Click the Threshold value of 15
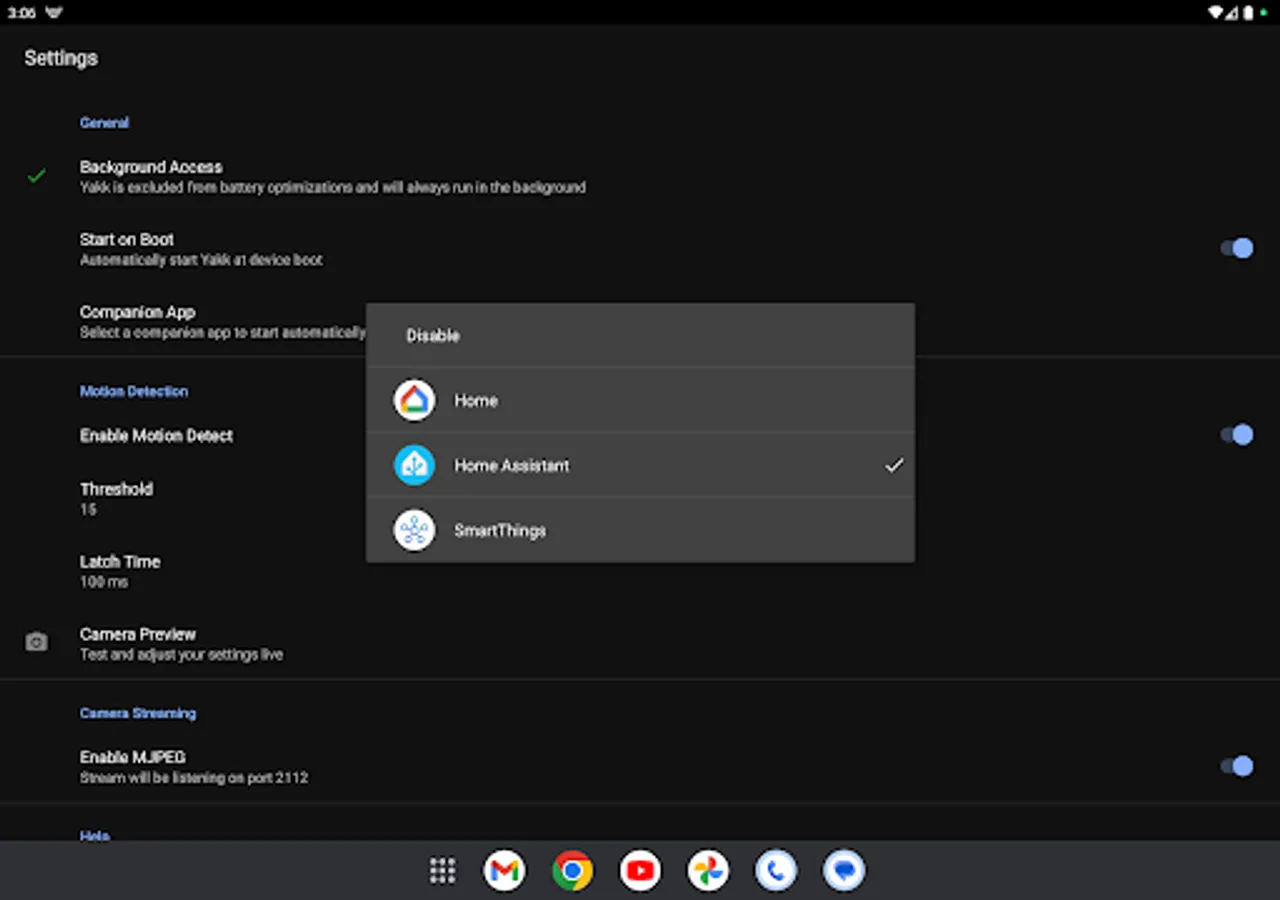The width and height of the screenshot is (1280, 900). pos(116,498)
